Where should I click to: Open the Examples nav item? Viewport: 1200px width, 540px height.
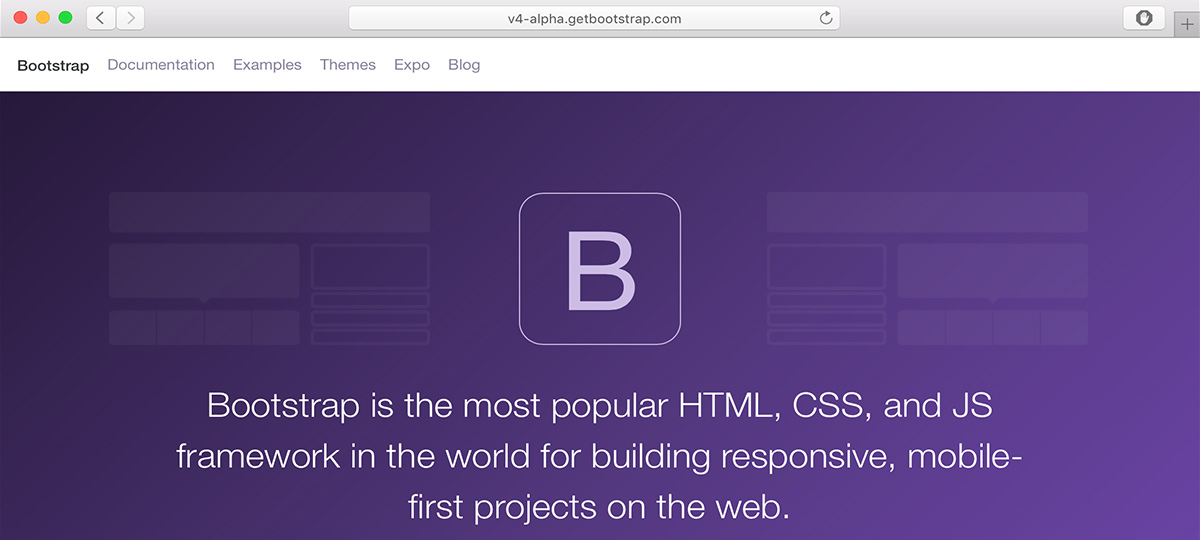(267, 65)
